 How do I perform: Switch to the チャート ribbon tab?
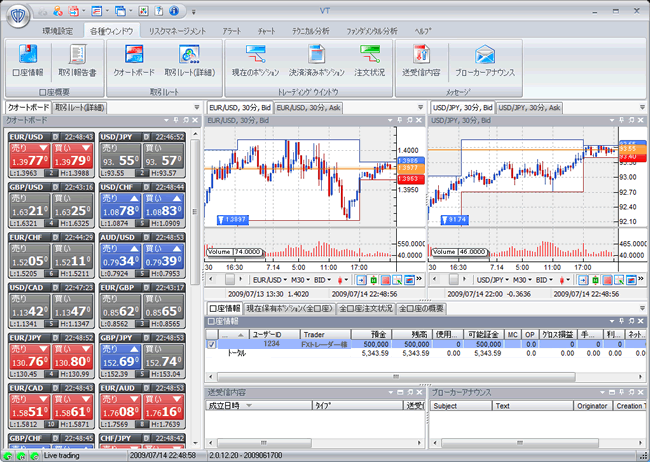click(267, 31)
